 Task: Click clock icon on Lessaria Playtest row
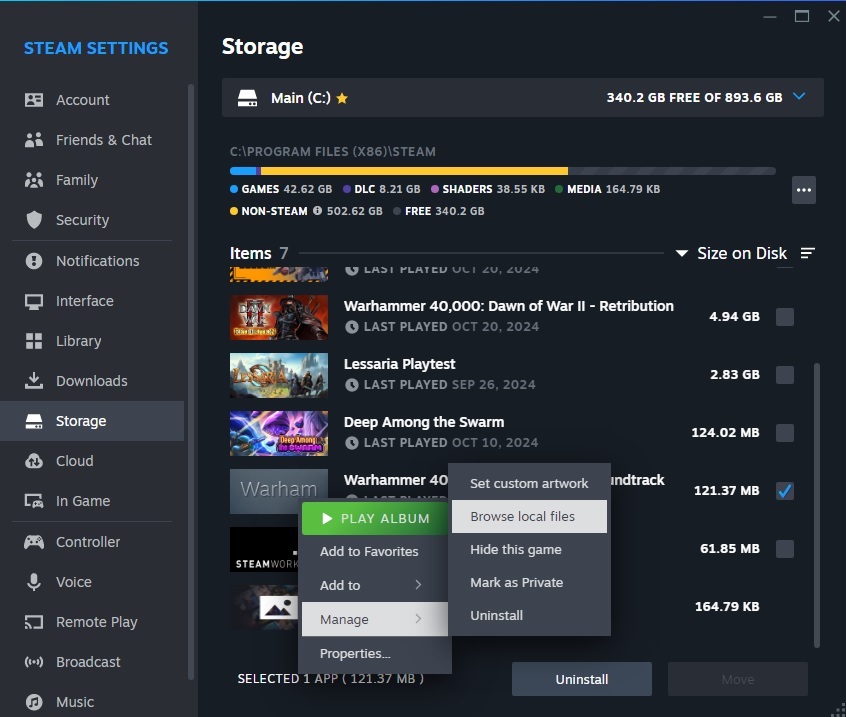pyautogui.click(x=352, y=385)
